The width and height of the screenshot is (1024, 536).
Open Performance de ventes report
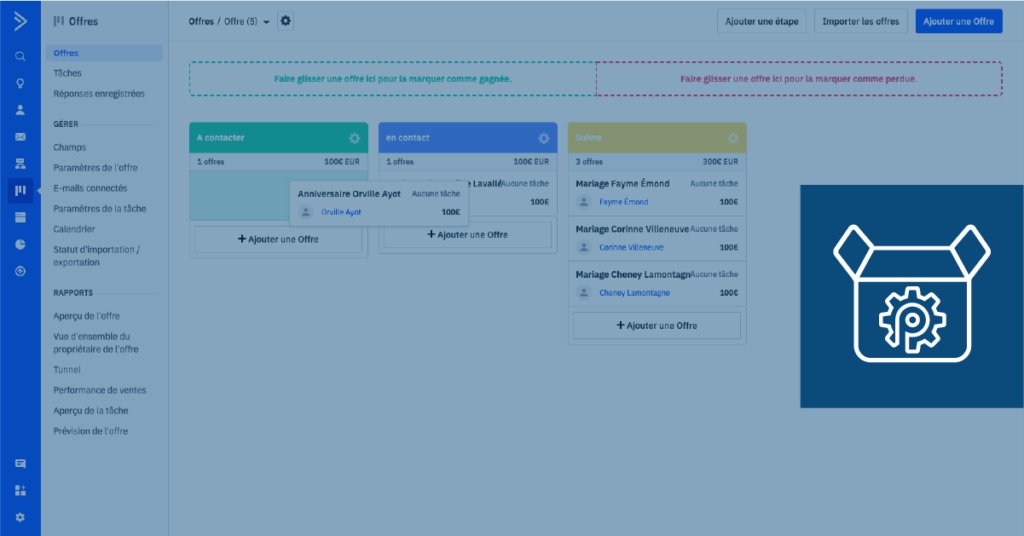(x=99, y=390)
